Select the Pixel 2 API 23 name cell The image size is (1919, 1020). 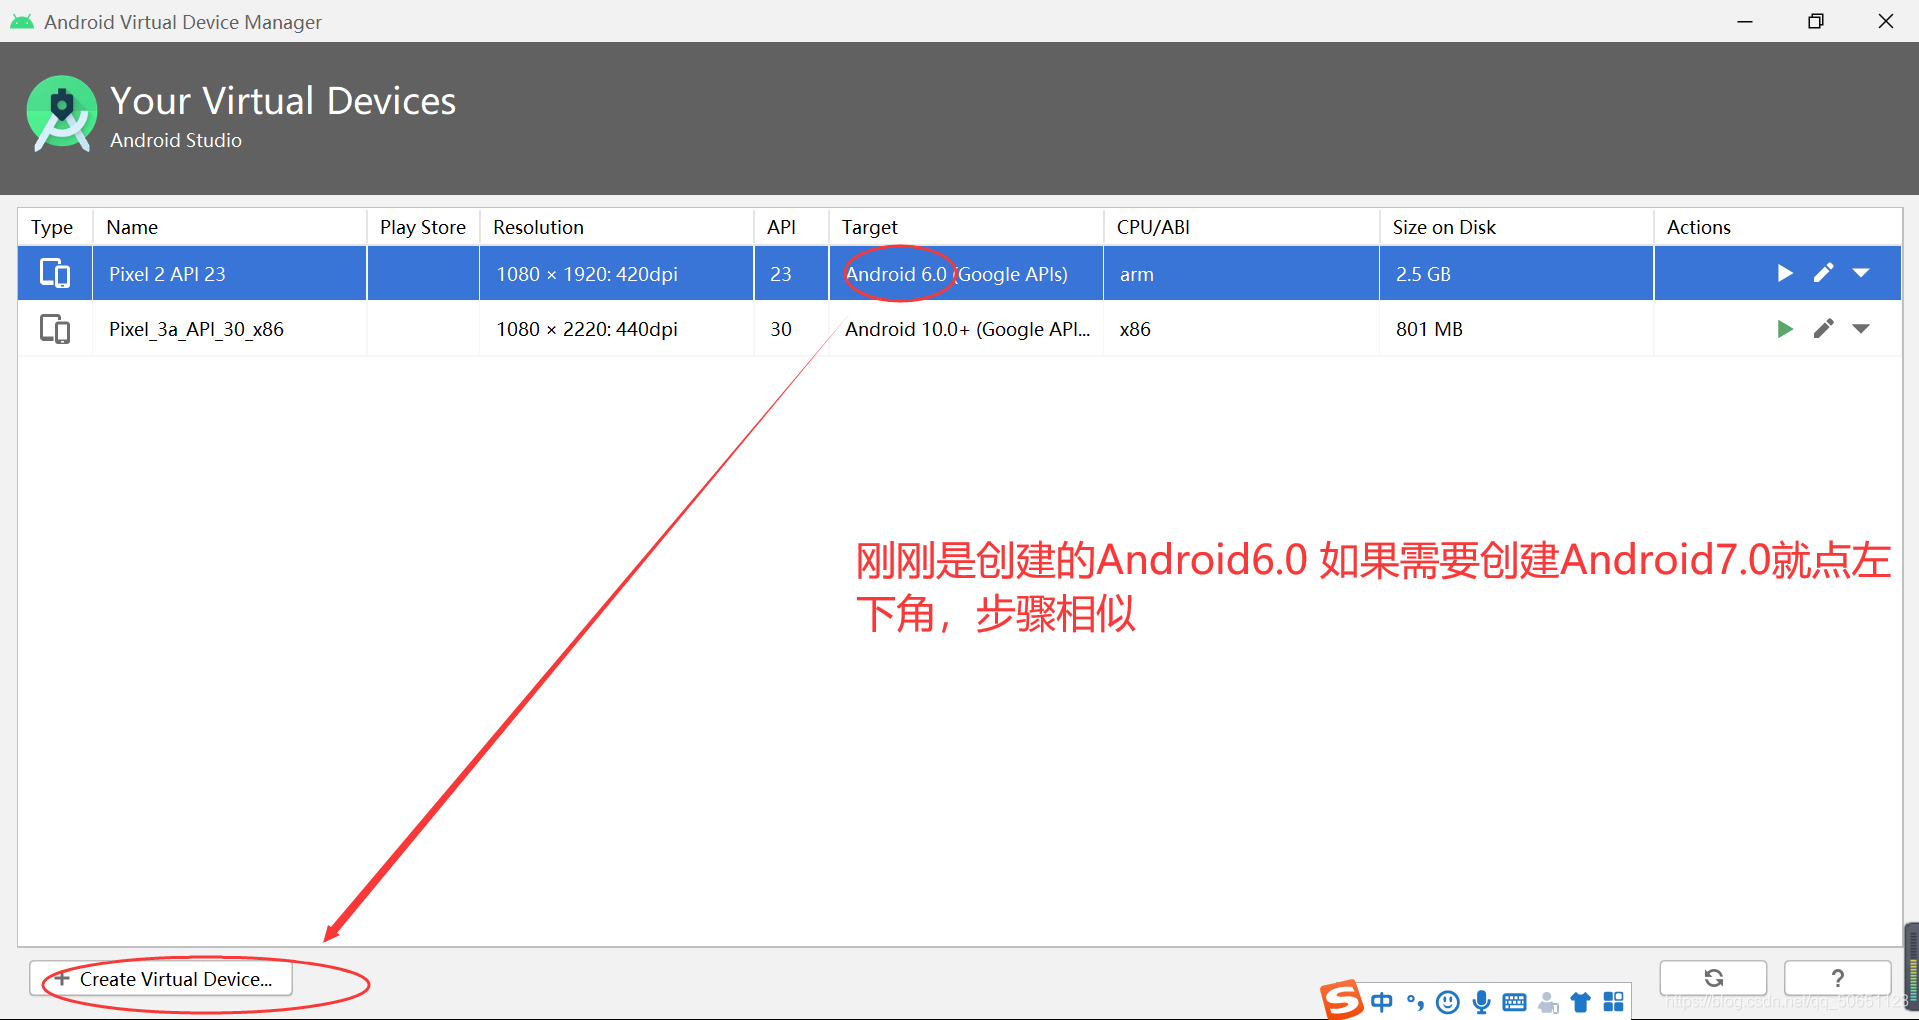230,274
